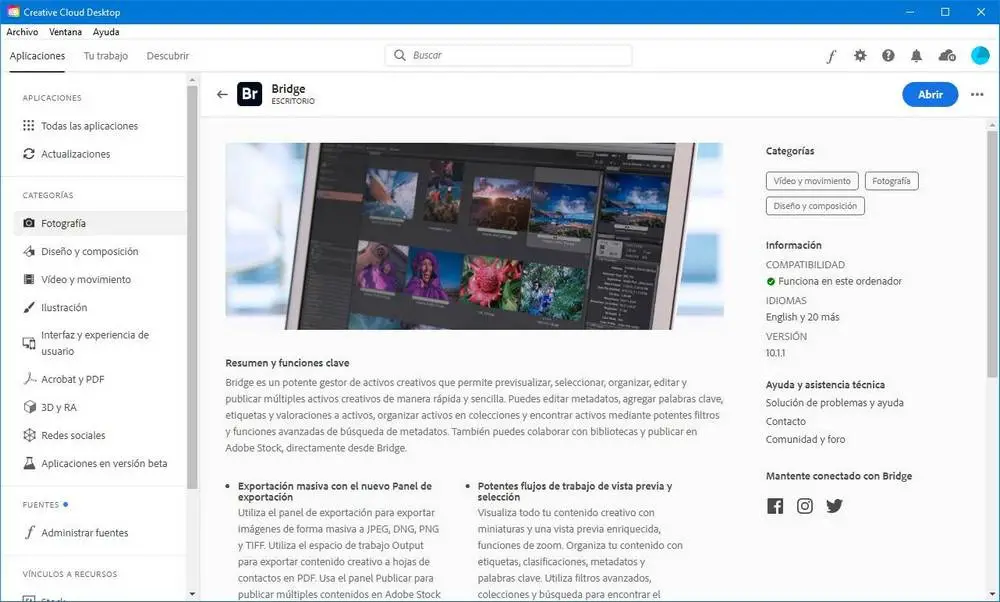The height and width of the screenshot is (602, 1000).
Task: Open Comunidad y foro link
Action: [805, 439]
